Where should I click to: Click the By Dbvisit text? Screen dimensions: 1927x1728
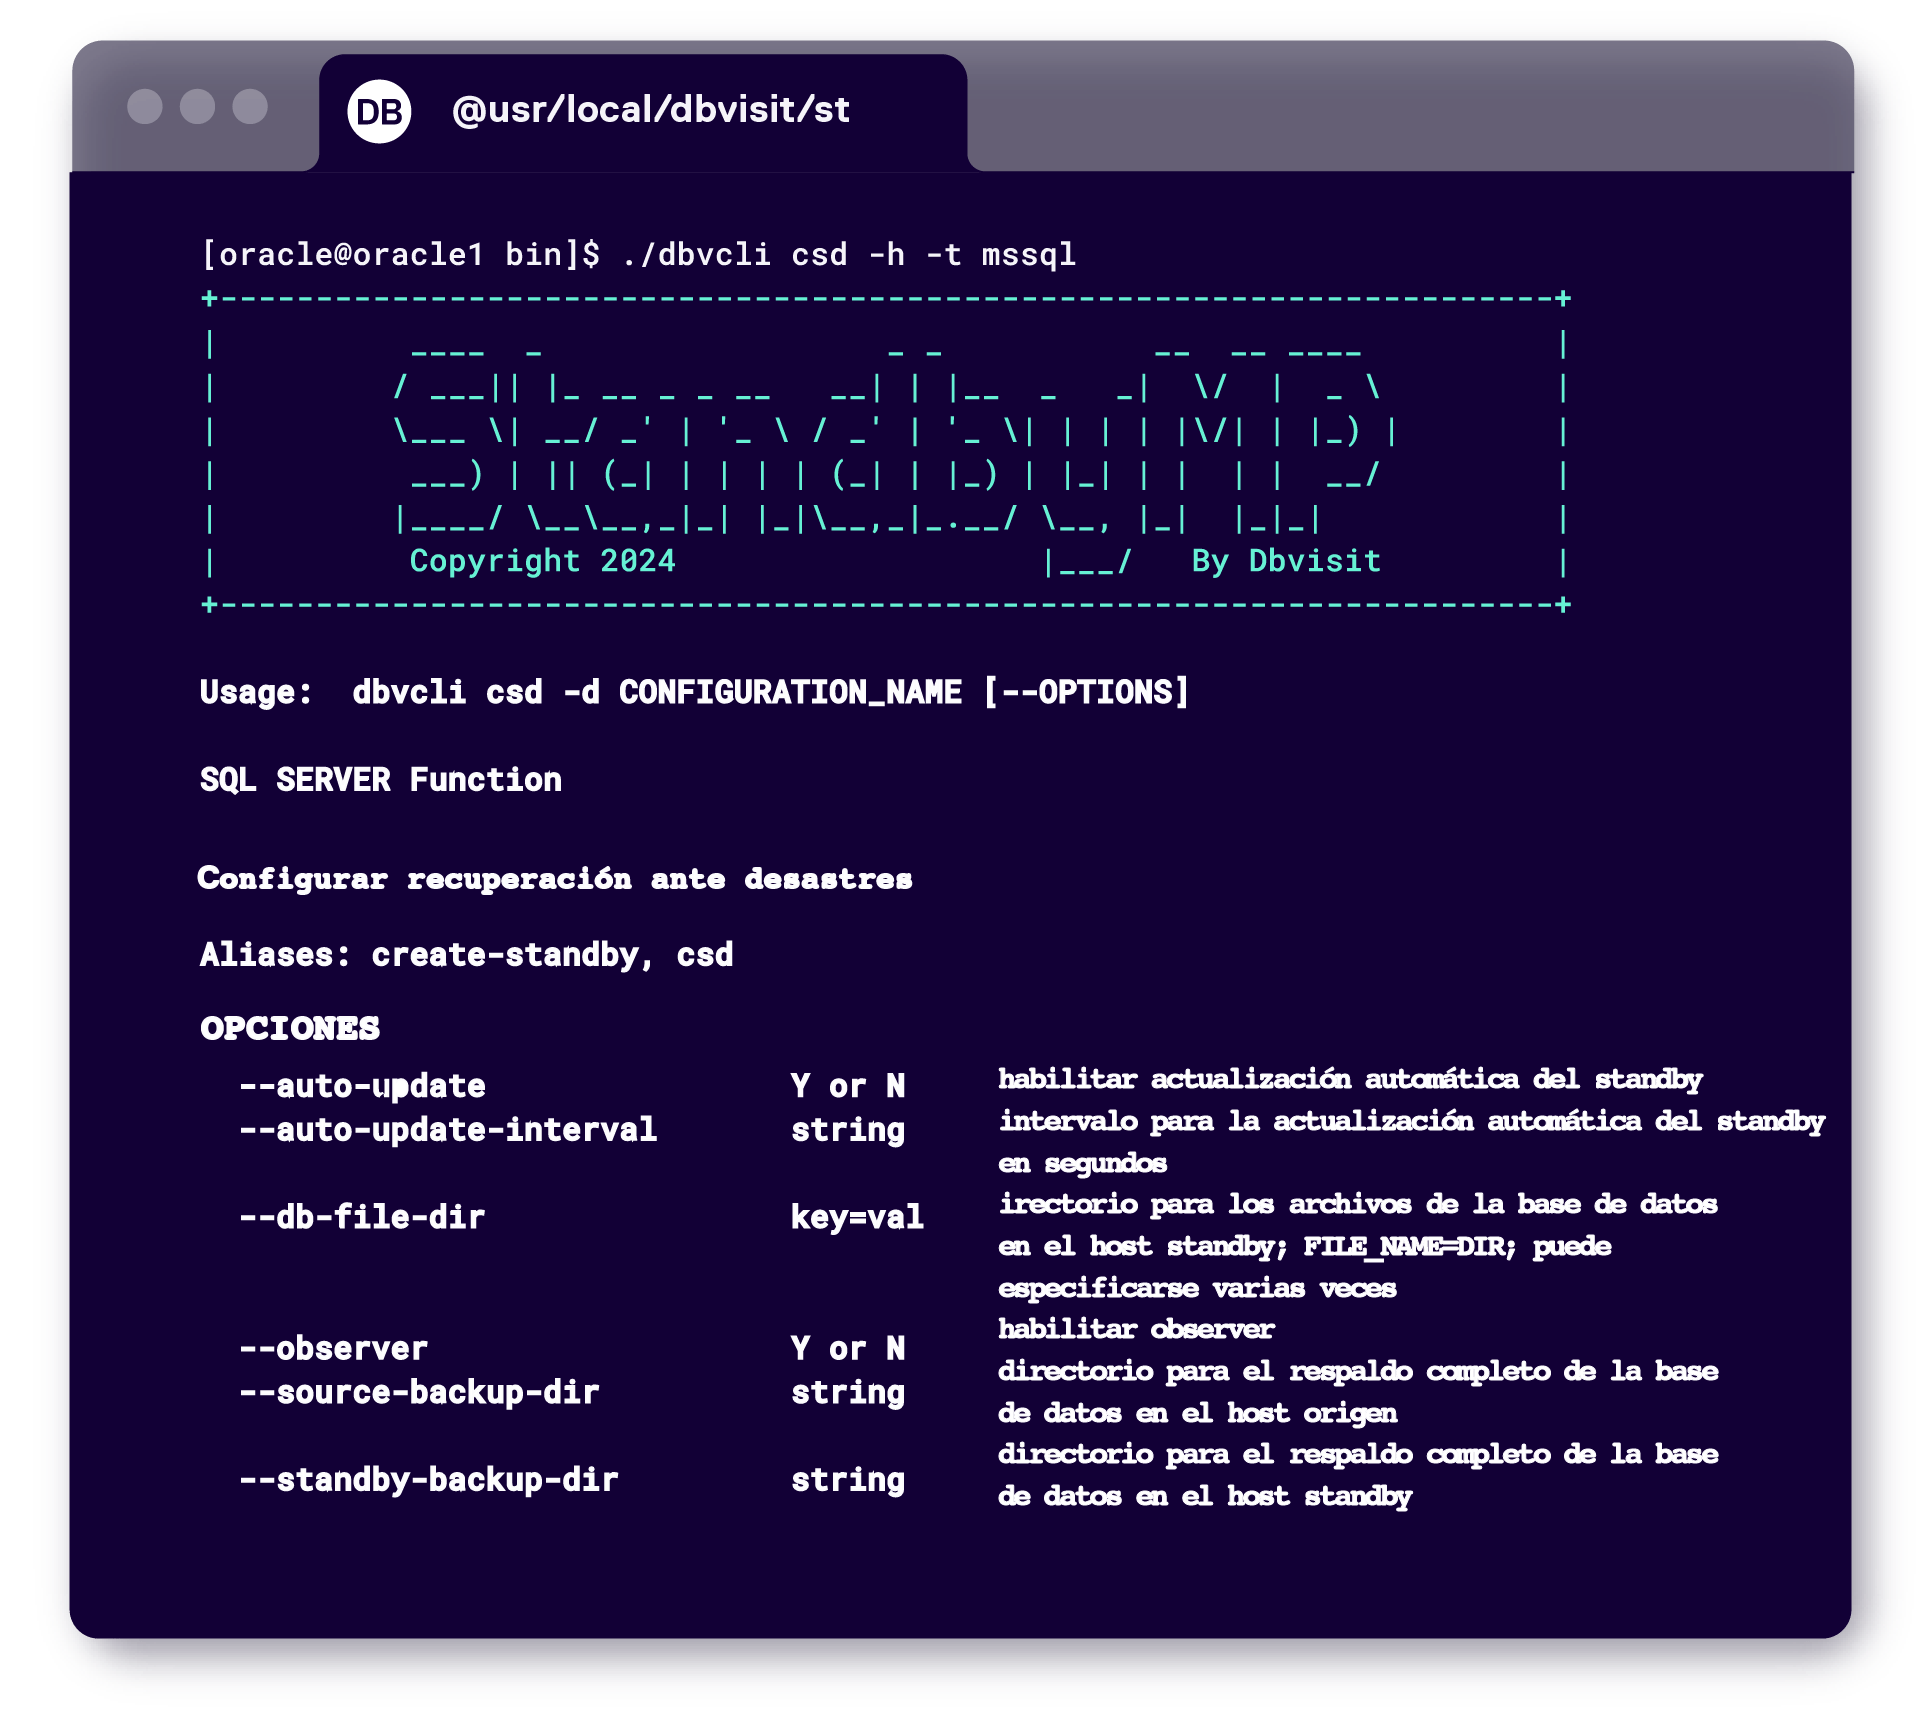pyautogui.click(x=1285, y=561)
